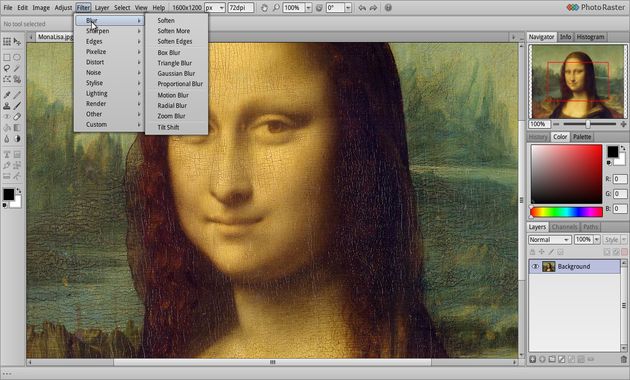The width and height of the screenshot is (630, 380).
Task: Click the layer mask icon in Layers footer
Action: [x=562, y=359]
